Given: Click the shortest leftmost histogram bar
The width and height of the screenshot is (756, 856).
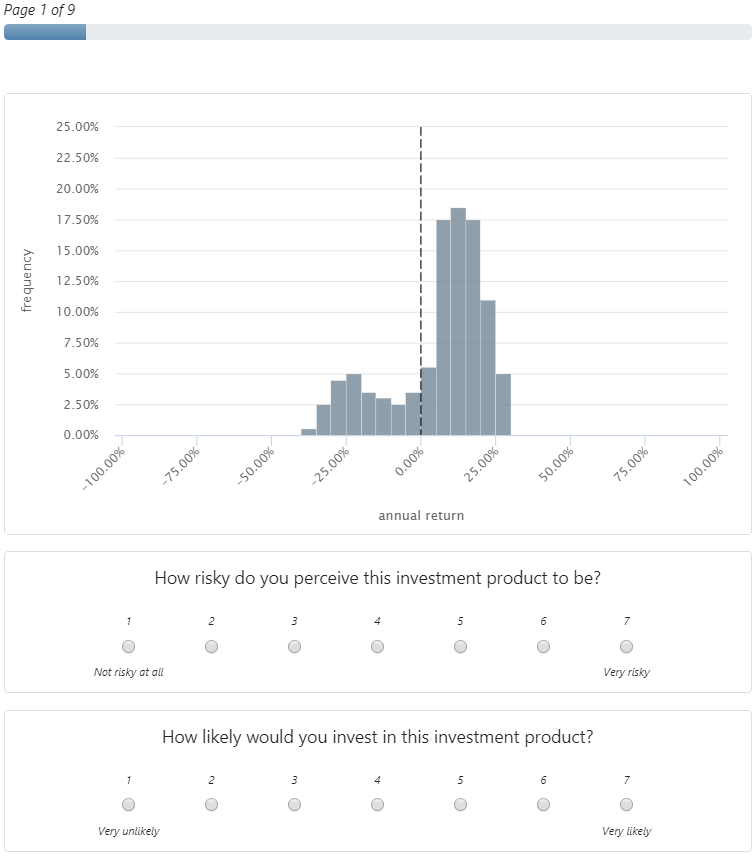Looking at the screenshot, I should 309,432.
